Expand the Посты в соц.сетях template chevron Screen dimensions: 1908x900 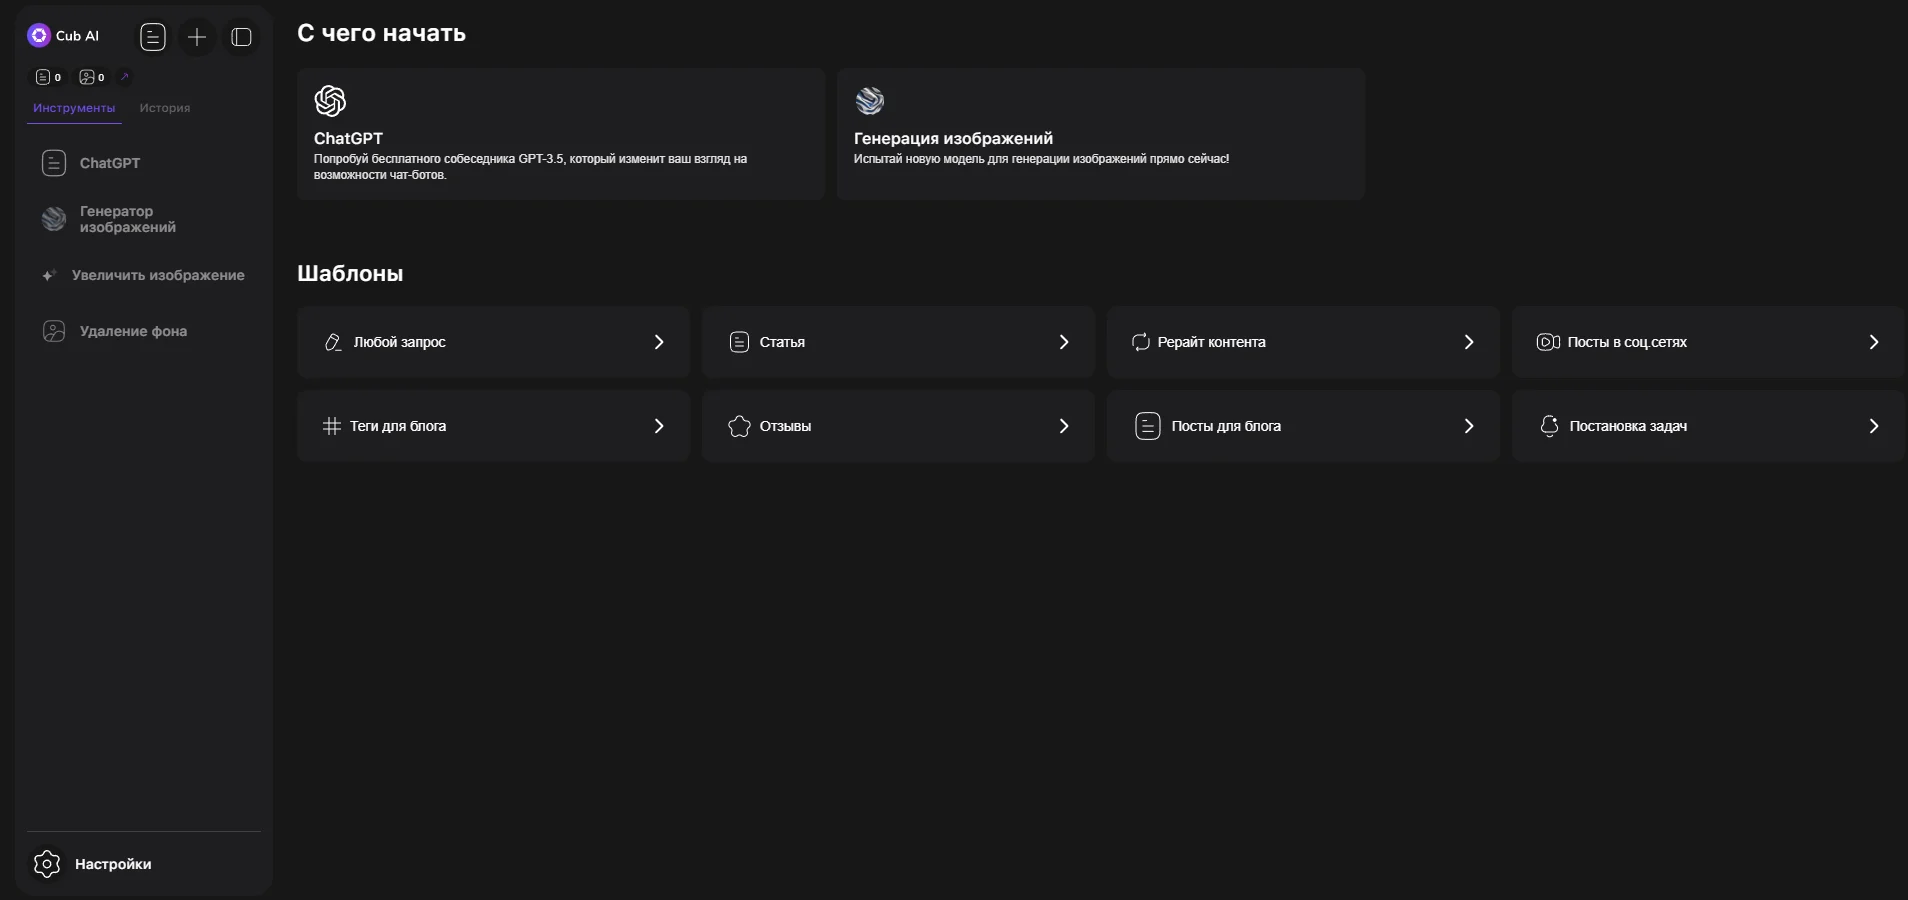(1874, 342)
